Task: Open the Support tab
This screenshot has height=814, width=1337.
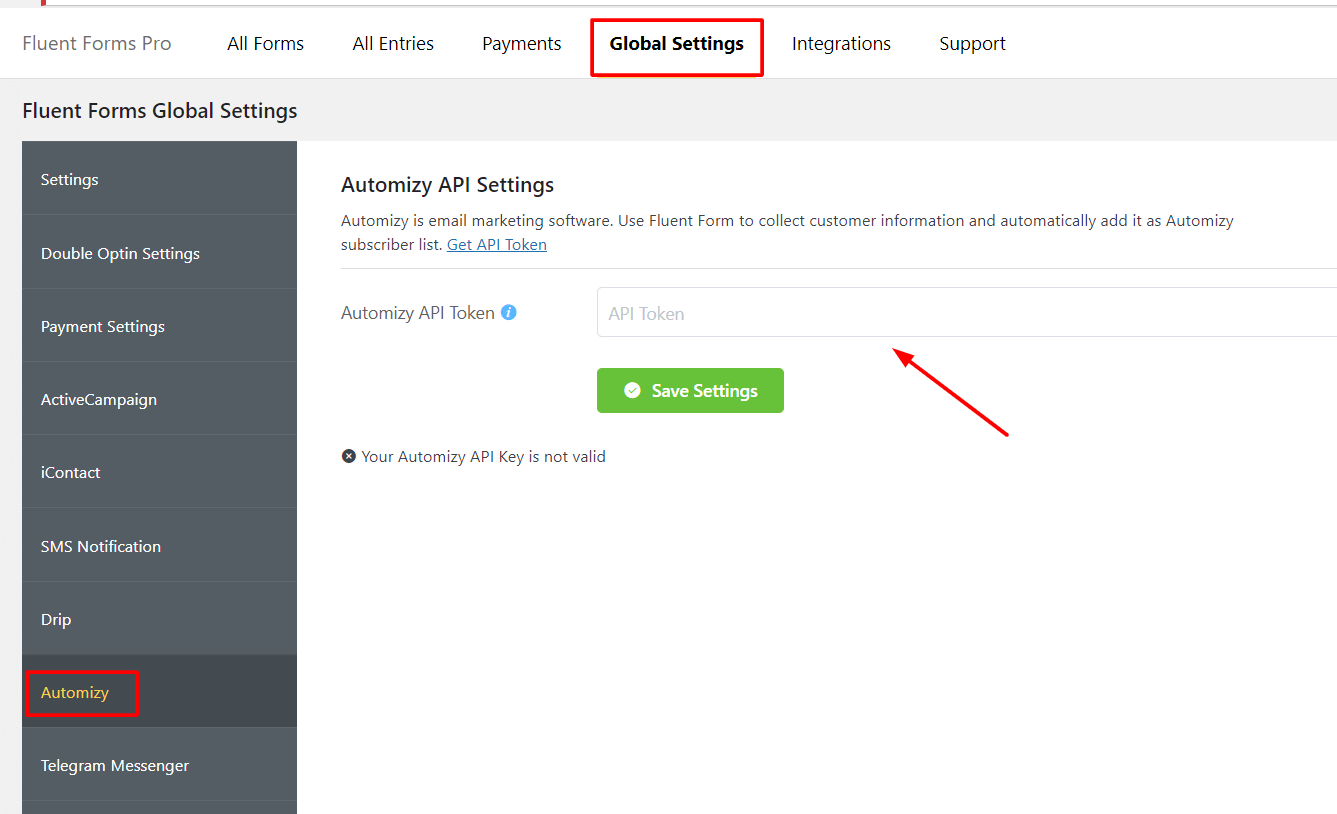Action: pos(973,44)
